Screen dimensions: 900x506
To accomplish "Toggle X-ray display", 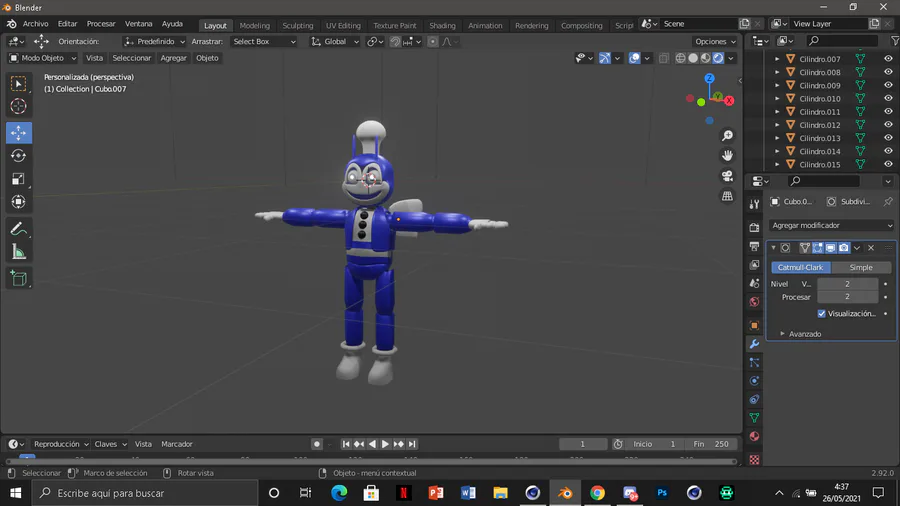I will (664, 58).
